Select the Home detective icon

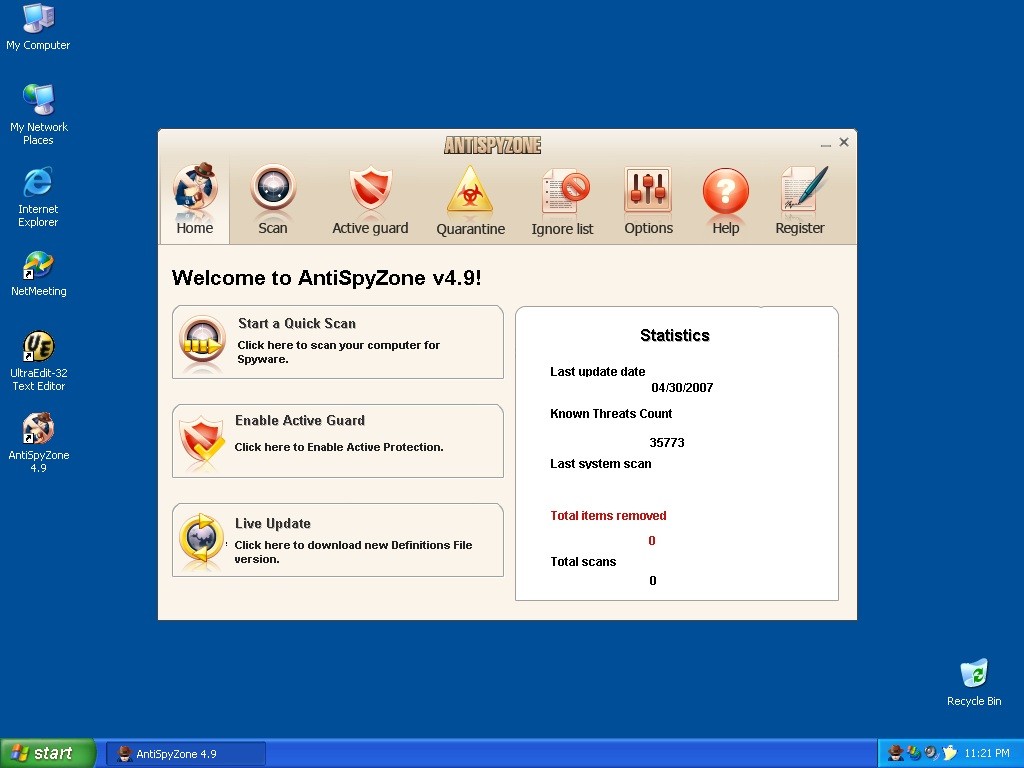[195, 190]
